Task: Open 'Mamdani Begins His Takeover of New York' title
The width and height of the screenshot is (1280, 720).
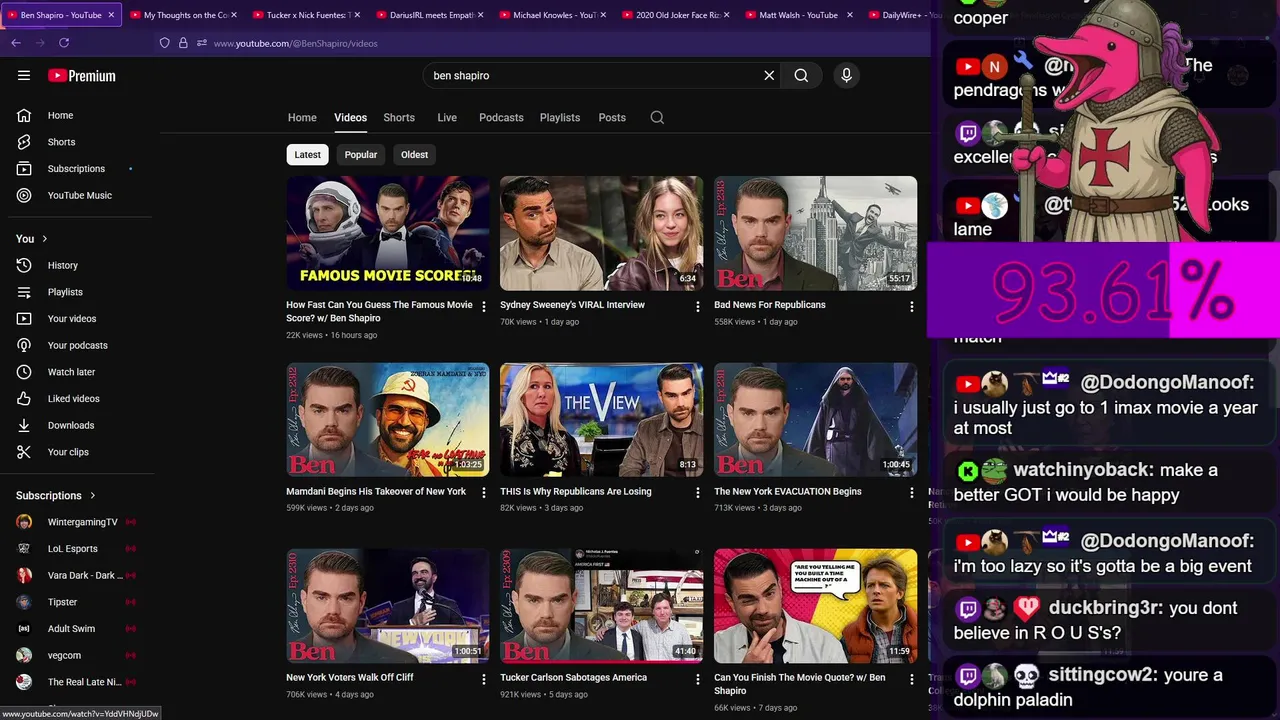Action: [376, 491]
